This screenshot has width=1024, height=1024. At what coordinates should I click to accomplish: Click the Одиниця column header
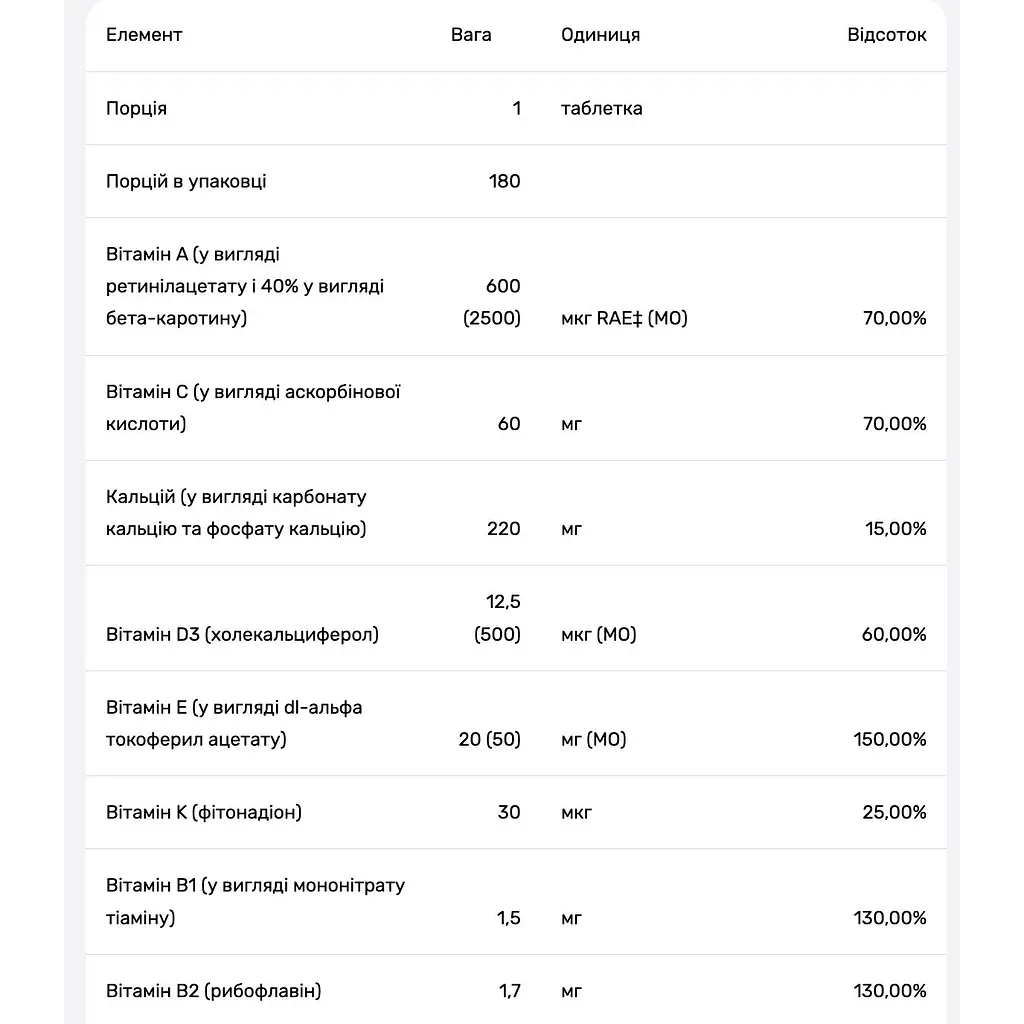[x=600, y=35]
